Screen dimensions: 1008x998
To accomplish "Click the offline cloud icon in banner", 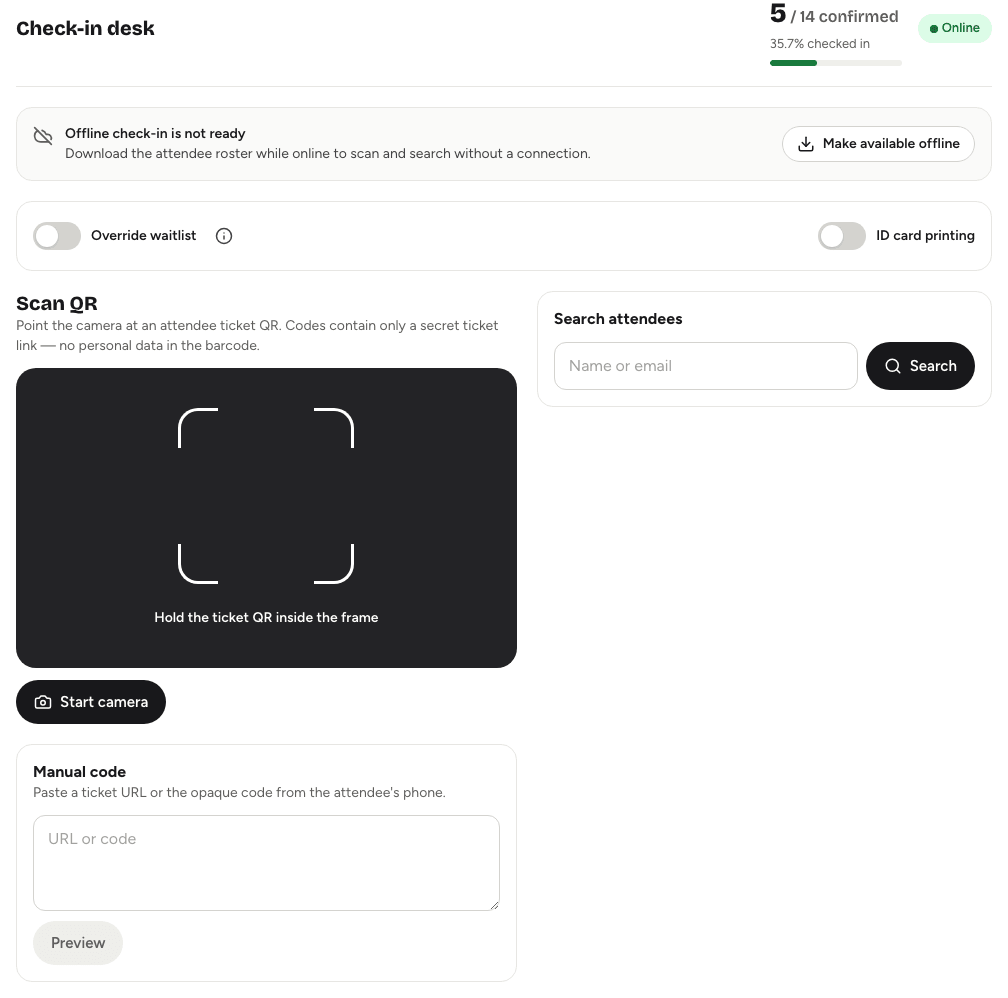I will (x=43, y=136).
